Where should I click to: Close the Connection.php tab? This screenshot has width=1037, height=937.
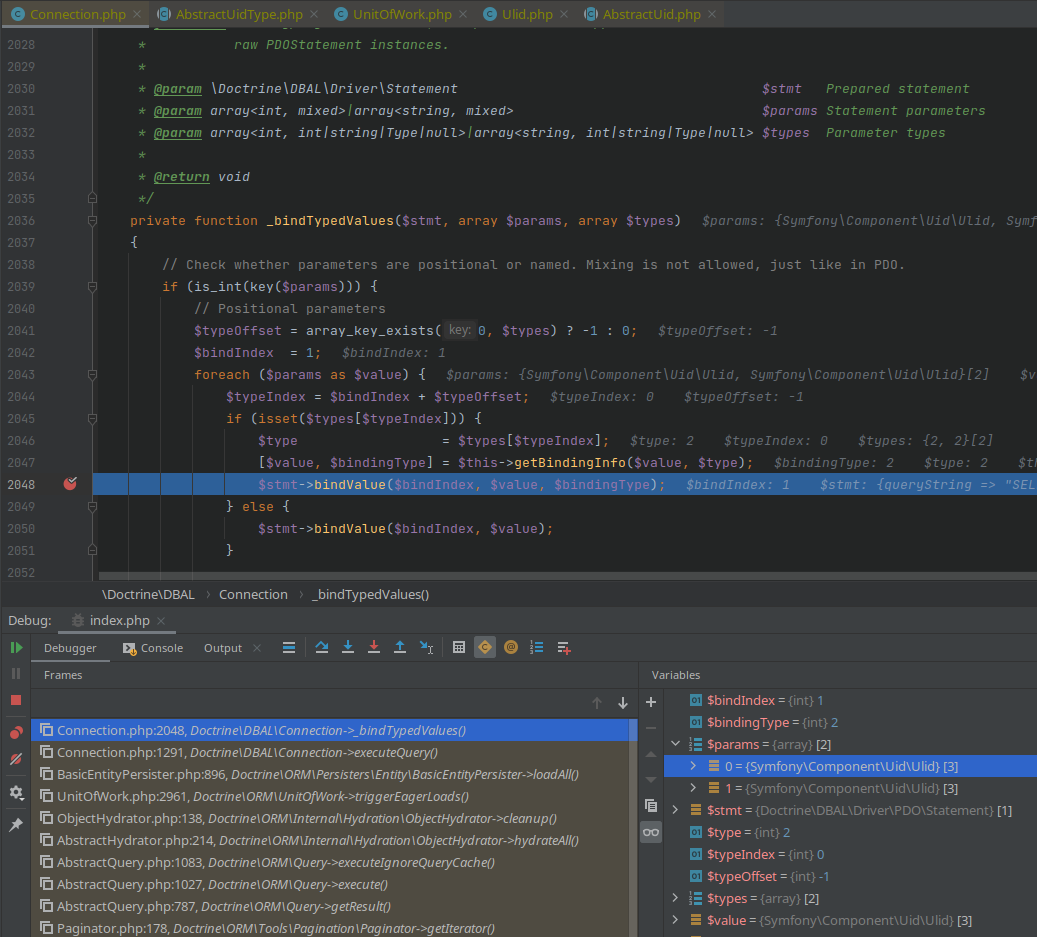click(137, 14)
